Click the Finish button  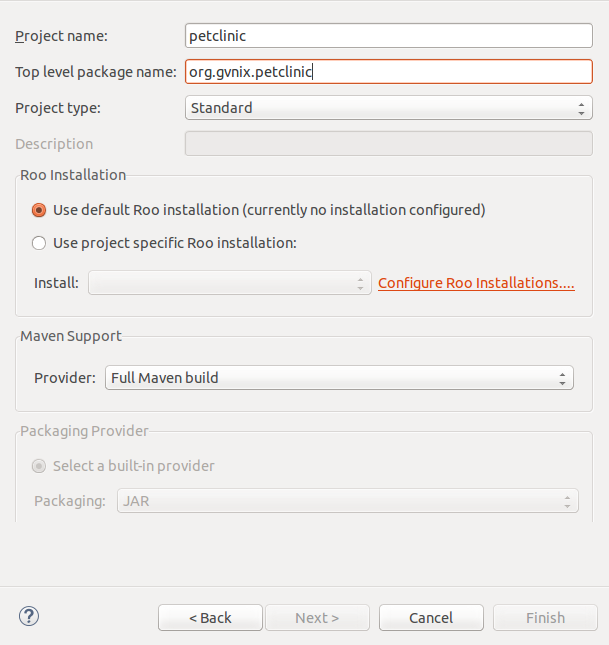[545, 618]
